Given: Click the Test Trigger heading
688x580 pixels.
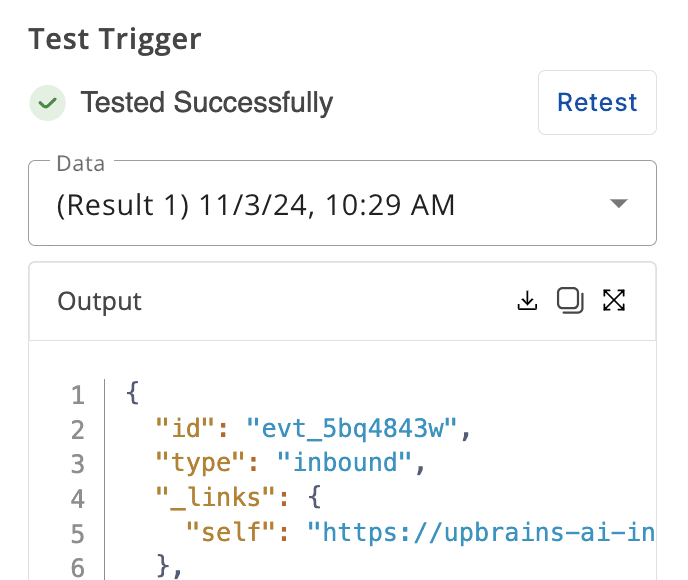Looking at the screenshot, I should [x=114, y=39].
